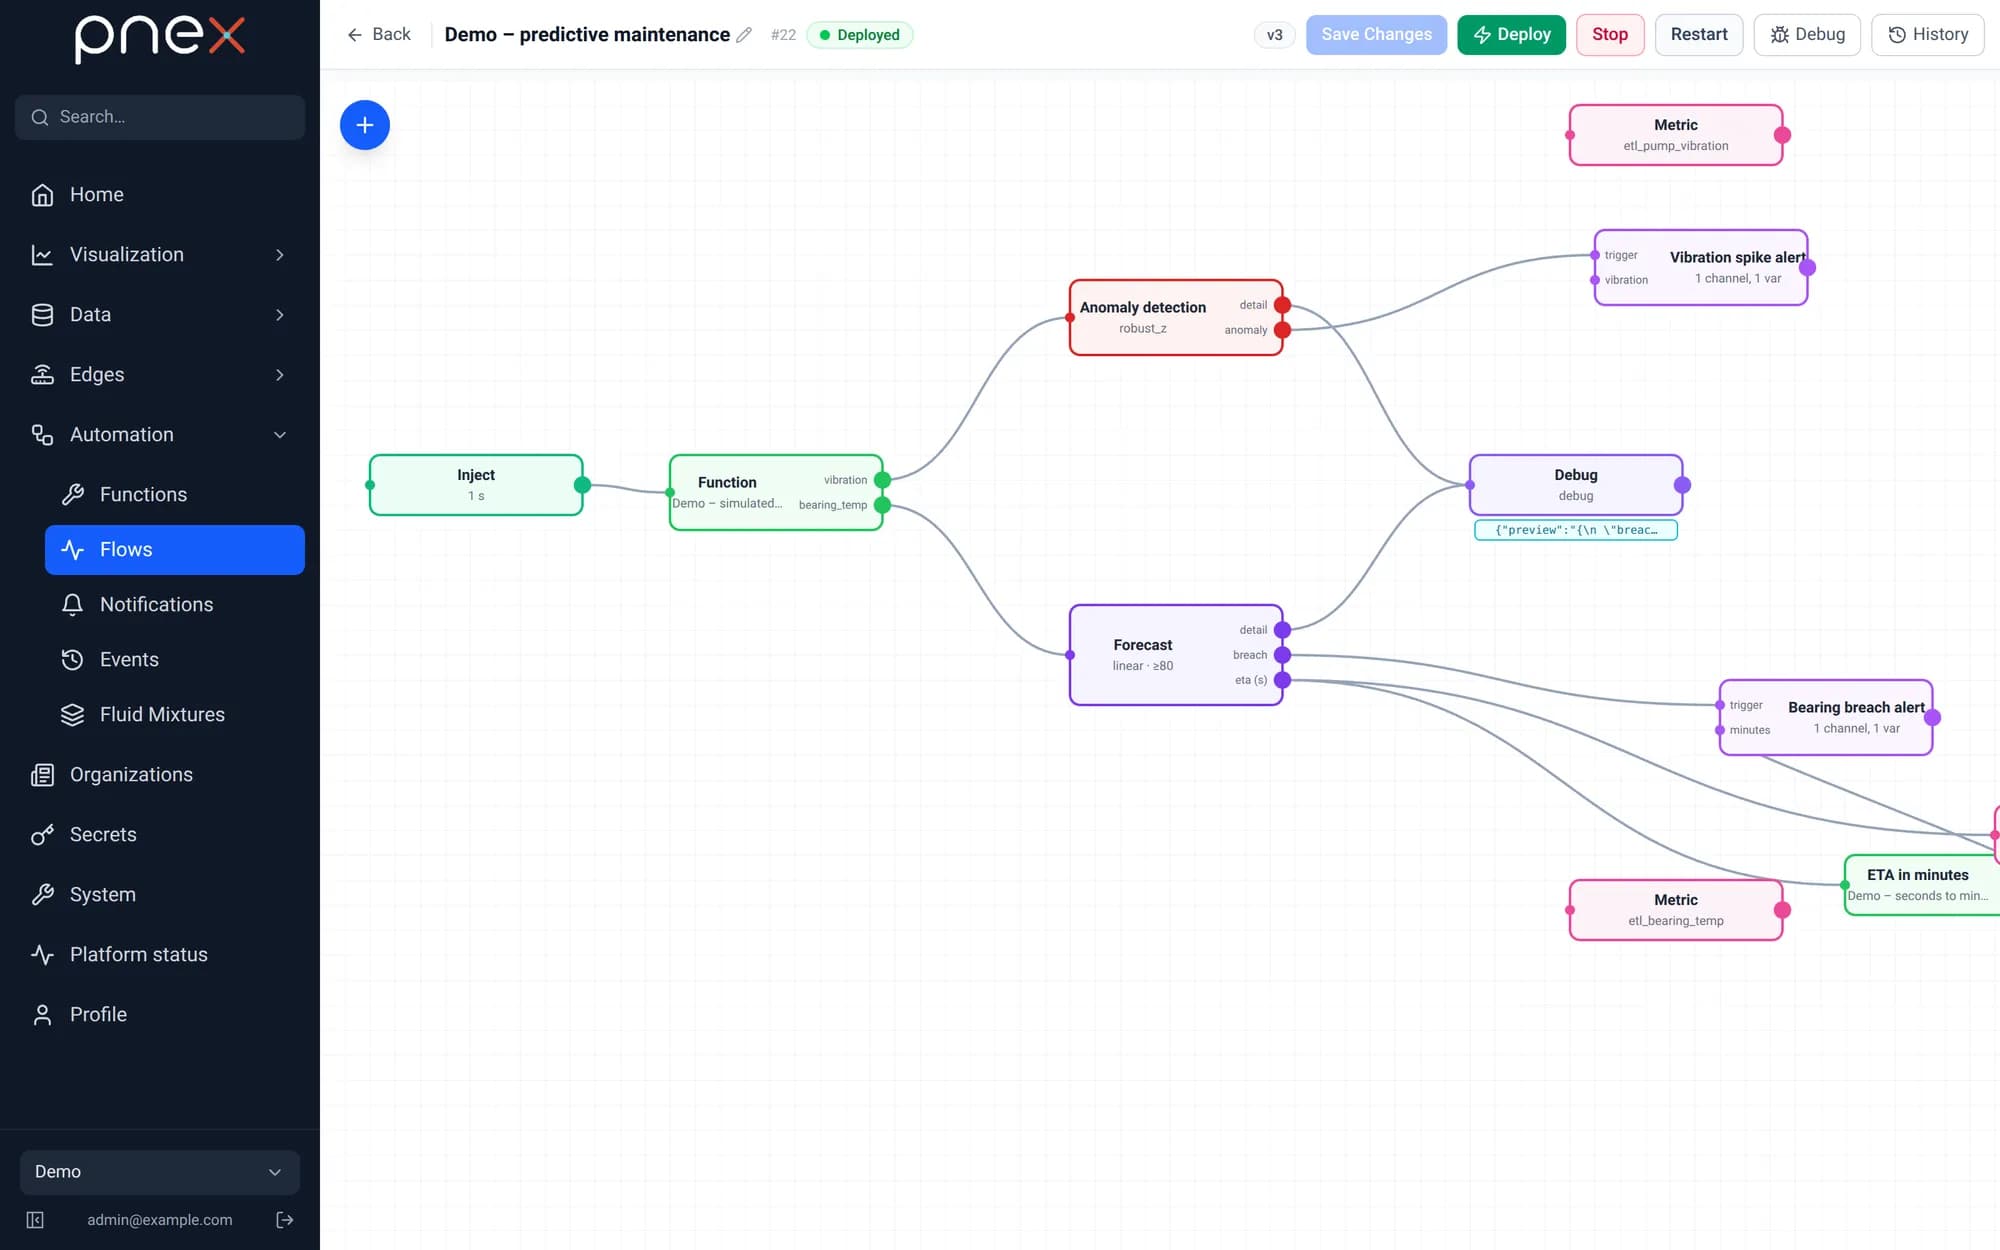Select the Forecast node
The height and width of the screenshot is (1250, 2000).
point(1176,655)
